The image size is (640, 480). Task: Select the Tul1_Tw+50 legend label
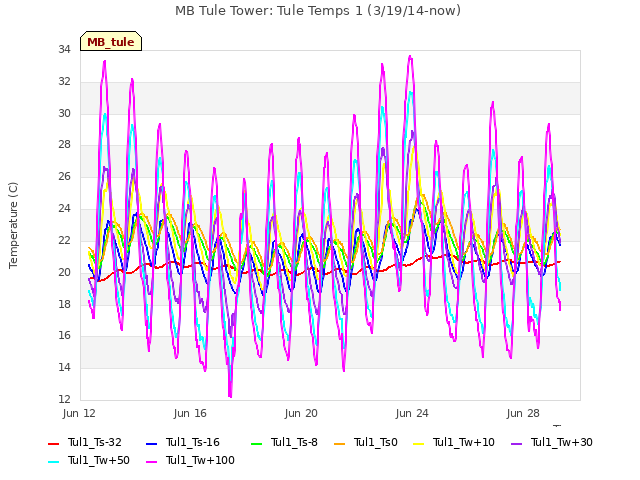tap(99, 460)
